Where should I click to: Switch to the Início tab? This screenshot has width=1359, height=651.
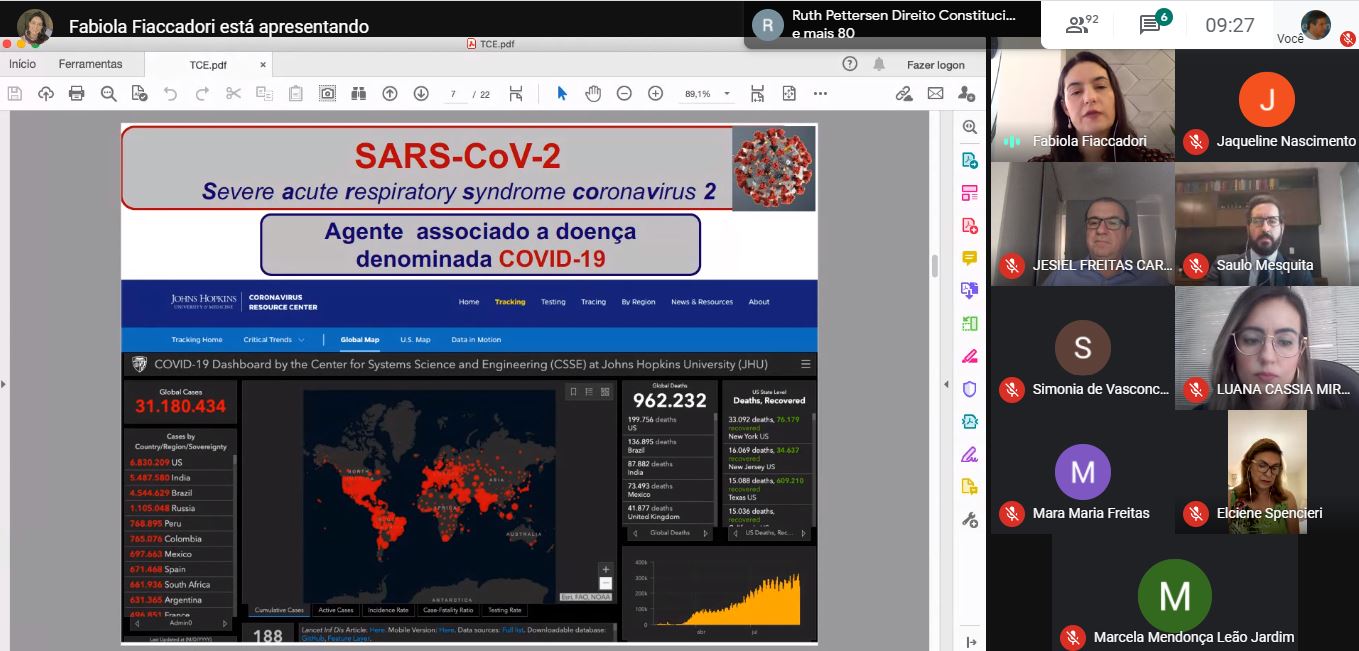point(22,64)
